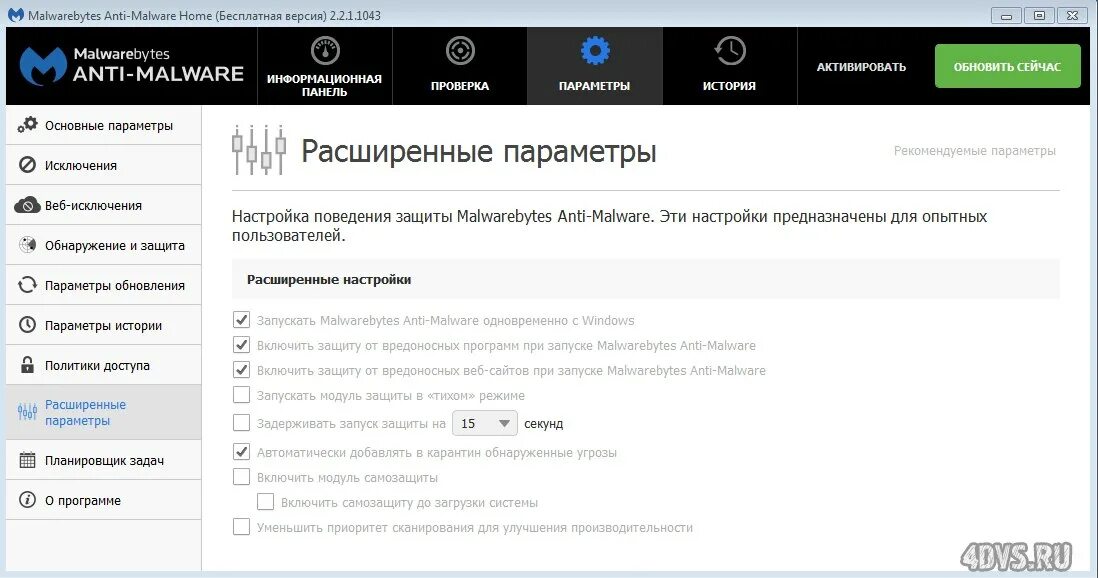The width and height of the screenshot is (1098, 578).
Task: Click the green Обновить сейчас button
Action: pyautogui.click(x=1007, y=66)
